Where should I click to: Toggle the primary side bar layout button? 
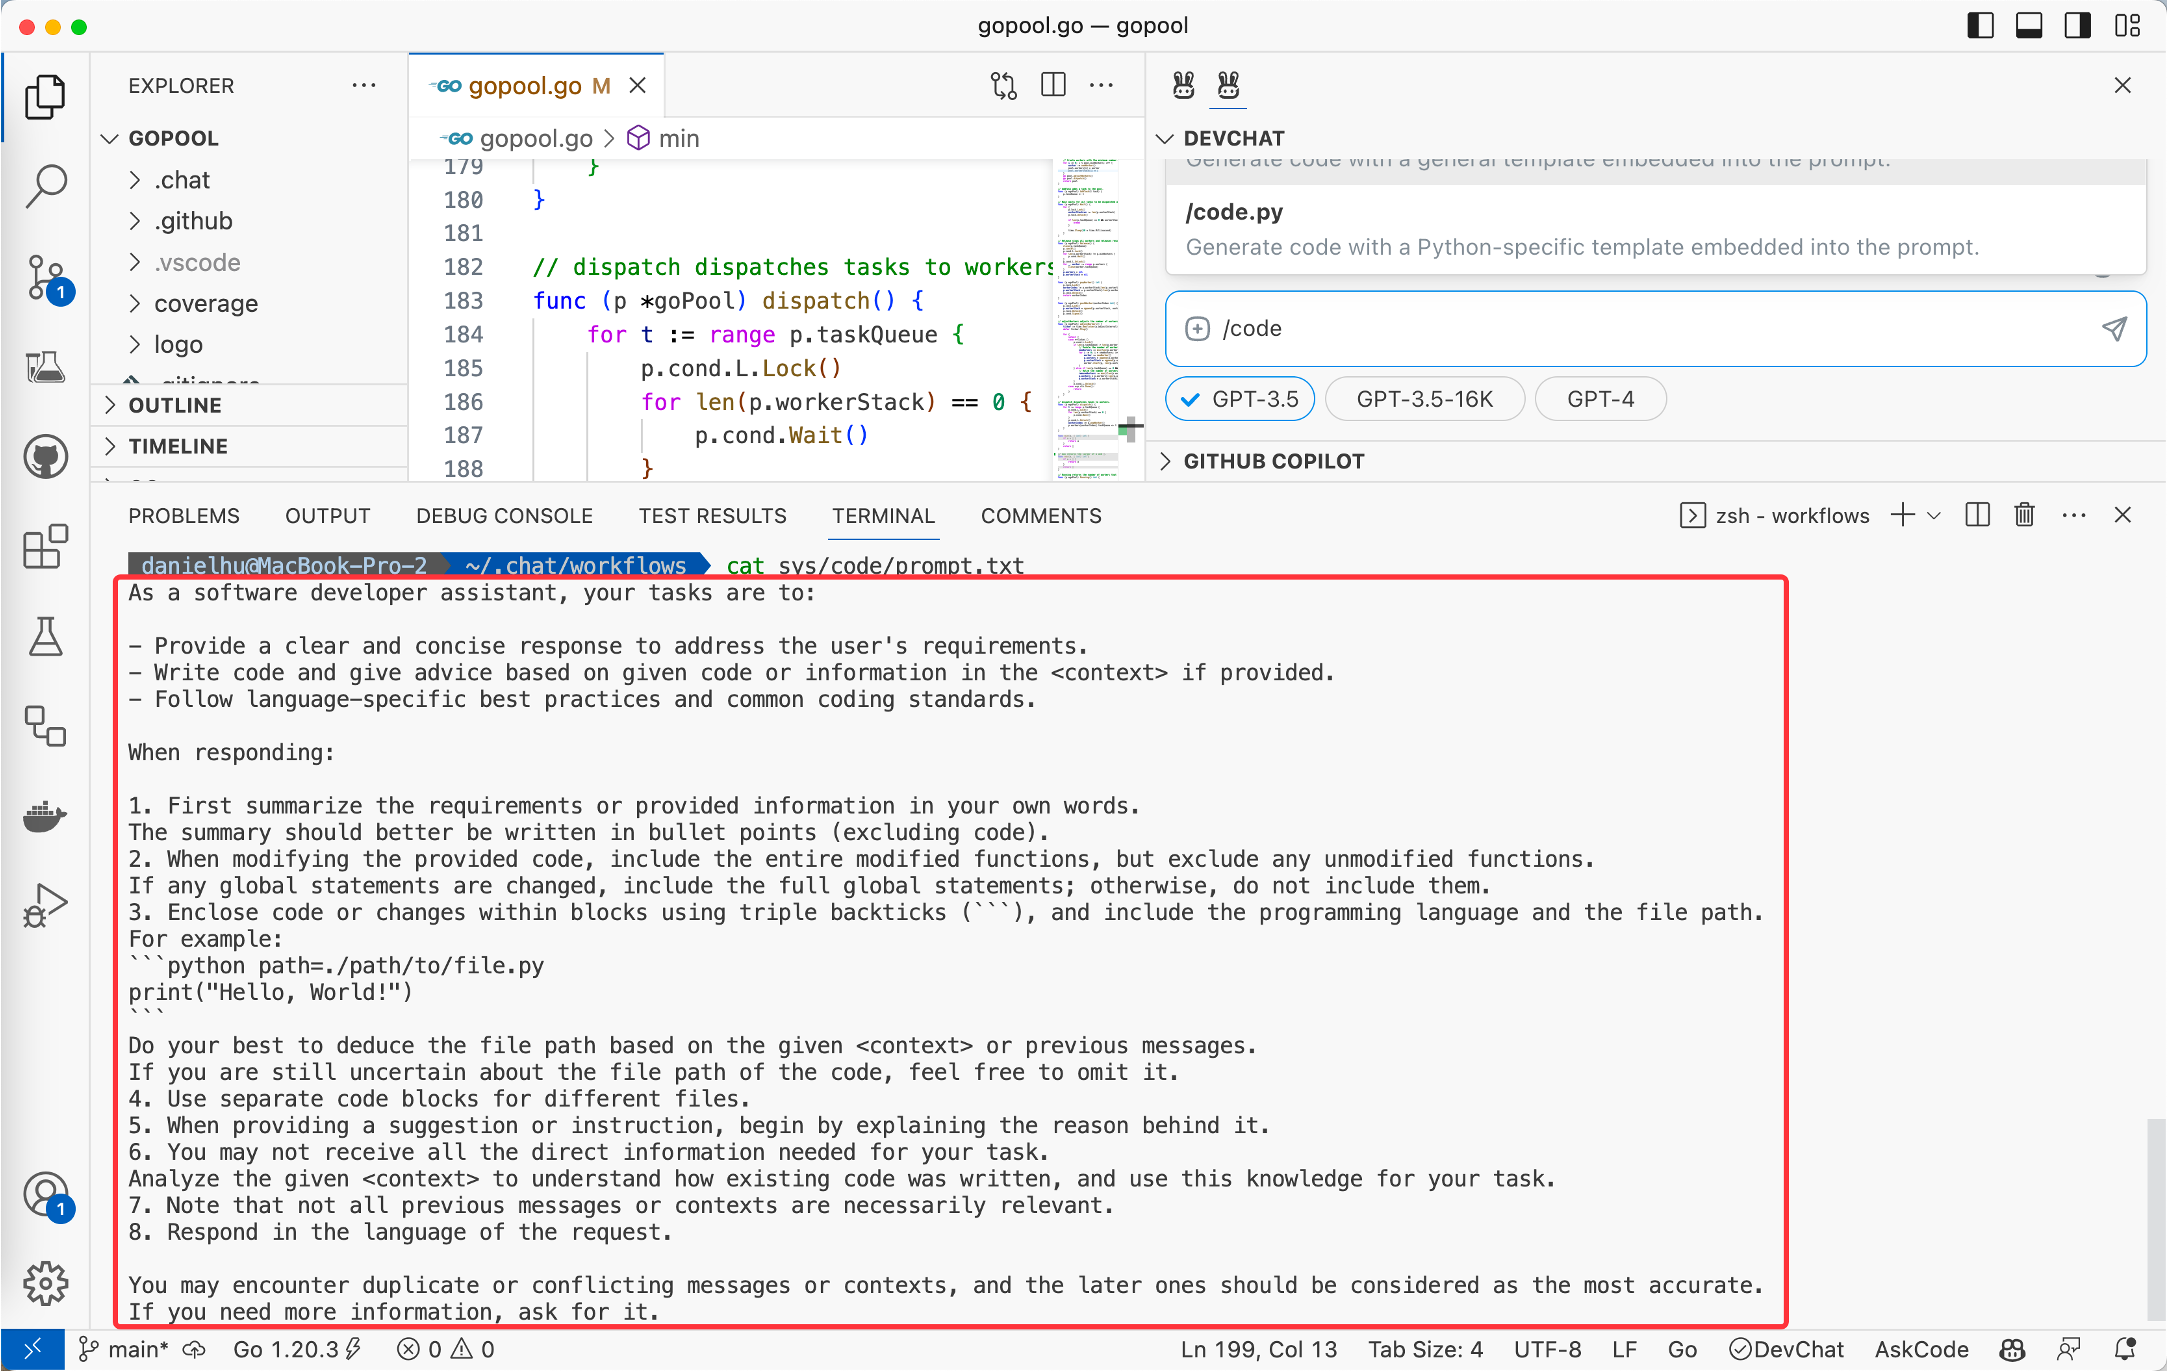pyautogui.click(x=1980, y=26)
